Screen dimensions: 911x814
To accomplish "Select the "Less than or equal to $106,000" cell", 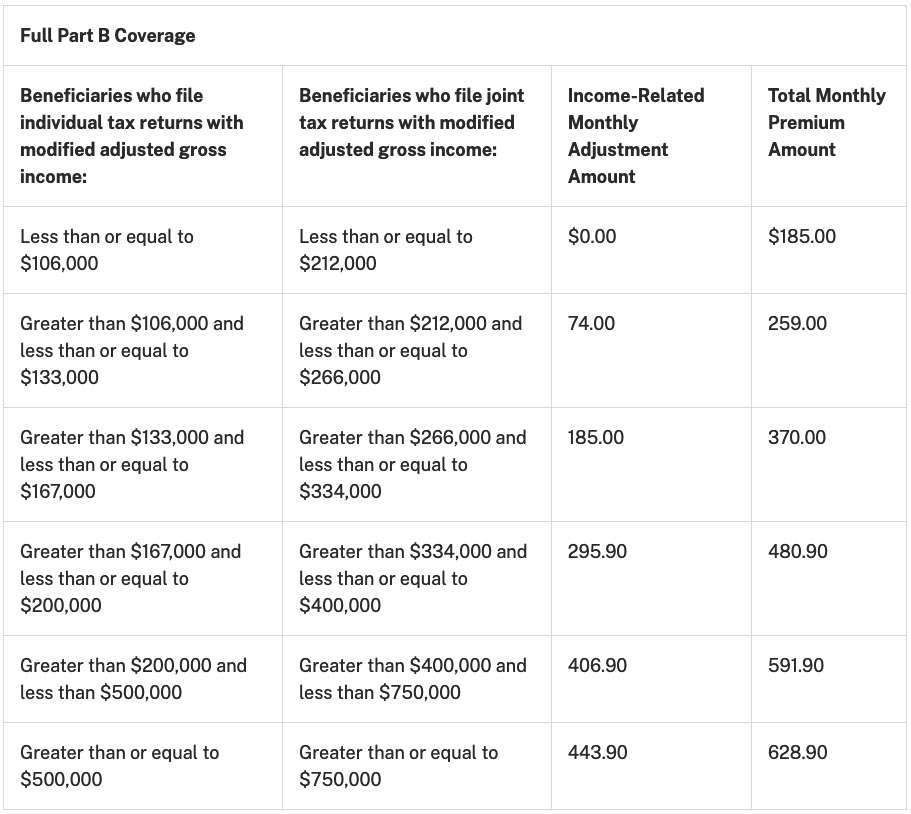I will (107, 250).
